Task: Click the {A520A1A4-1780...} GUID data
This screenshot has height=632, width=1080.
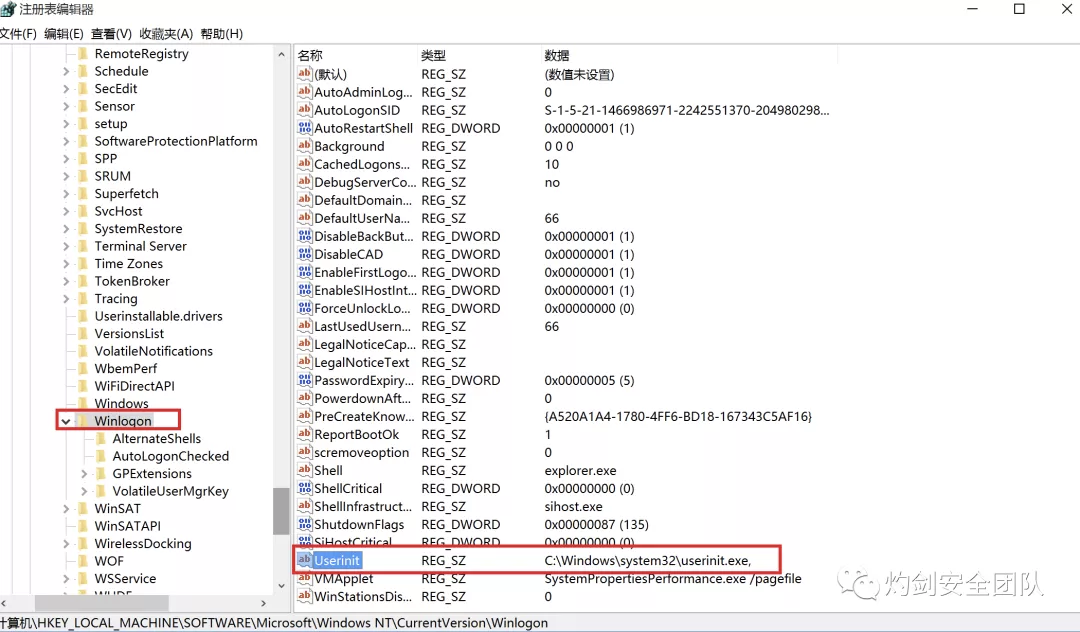Action: click(678, 416)
